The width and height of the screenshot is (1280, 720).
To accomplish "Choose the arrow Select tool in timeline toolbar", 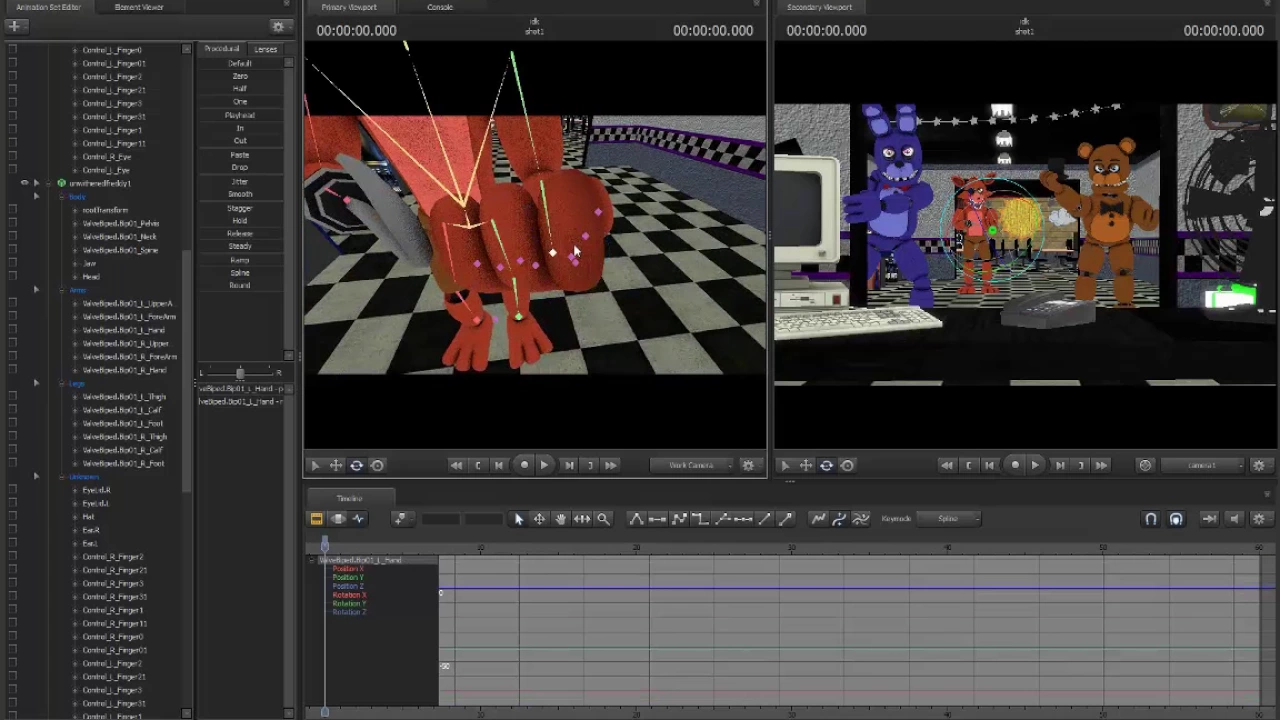I will click(x=518, y=519).
